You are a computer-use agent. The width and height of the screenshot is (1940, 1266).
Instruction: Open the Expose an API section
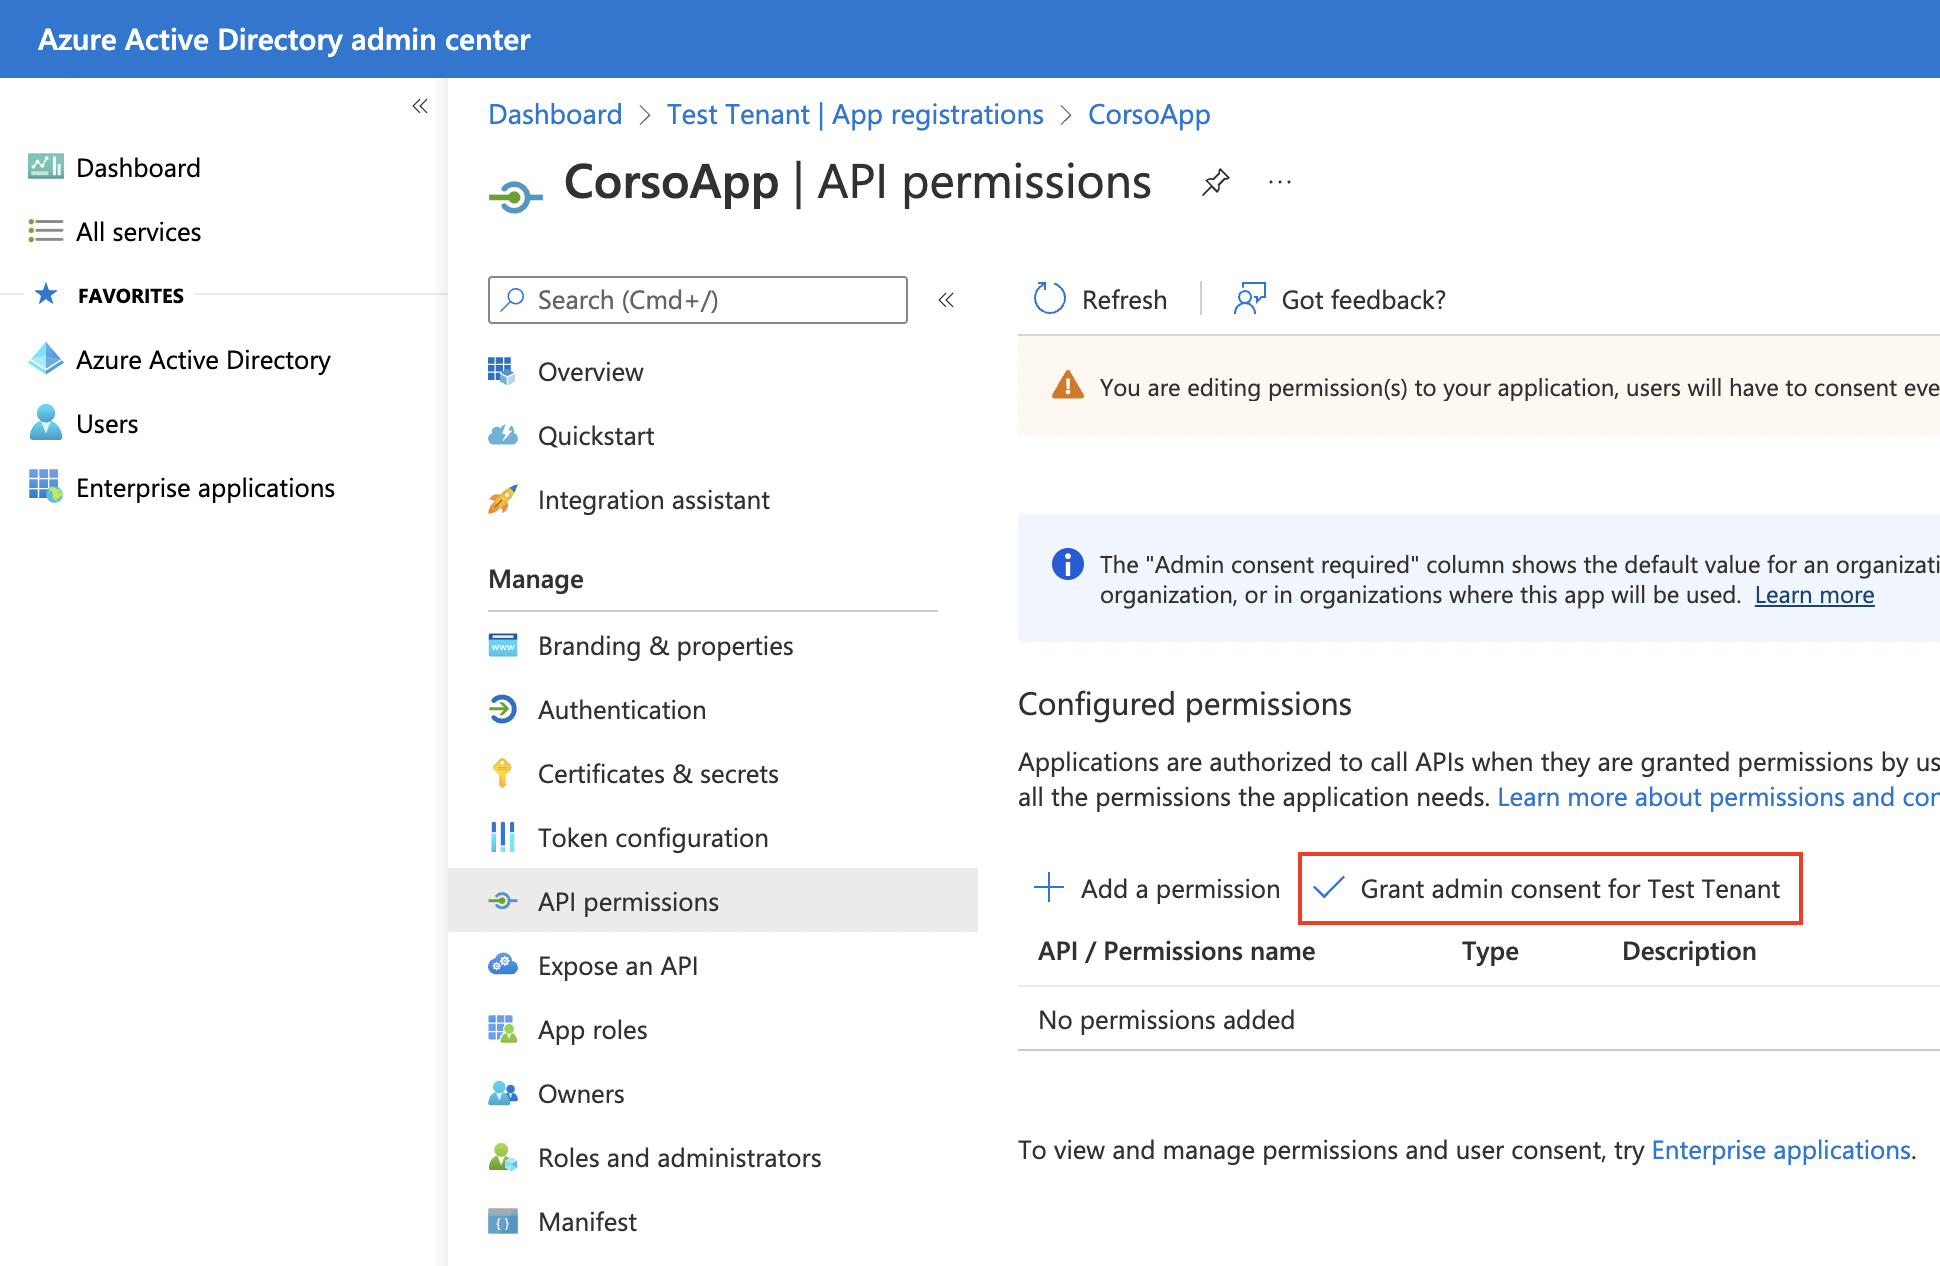[x=617, y=965]
